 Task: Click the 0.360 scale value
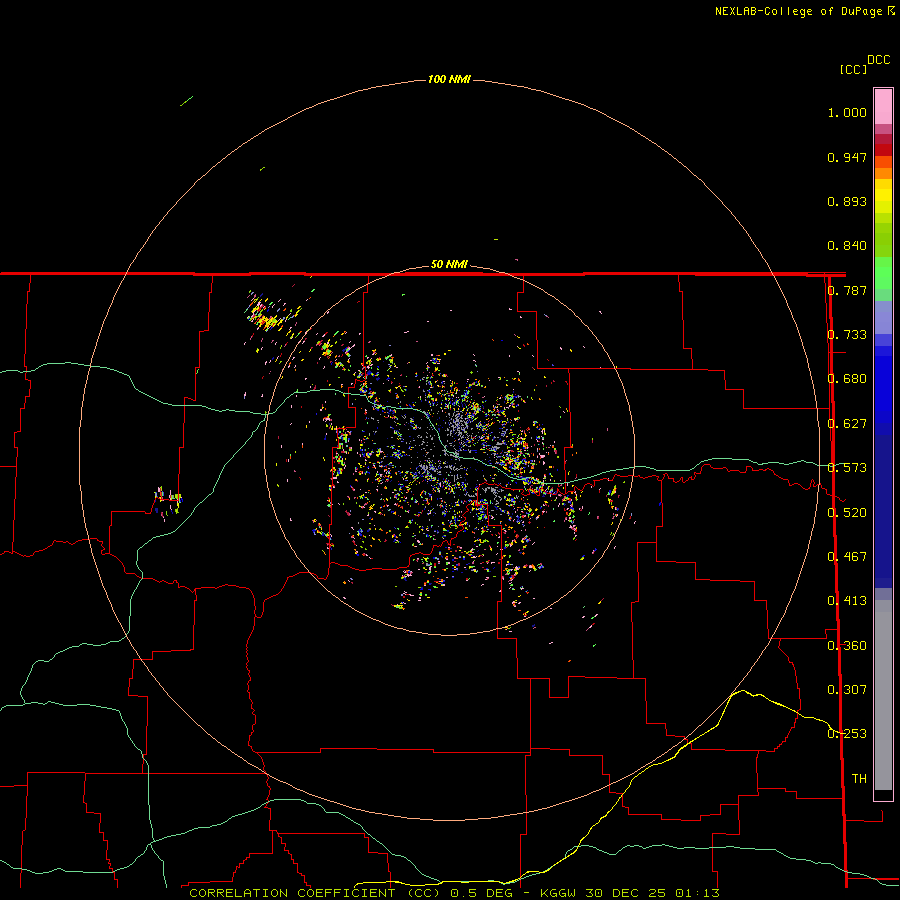click(x=847, y=646)
